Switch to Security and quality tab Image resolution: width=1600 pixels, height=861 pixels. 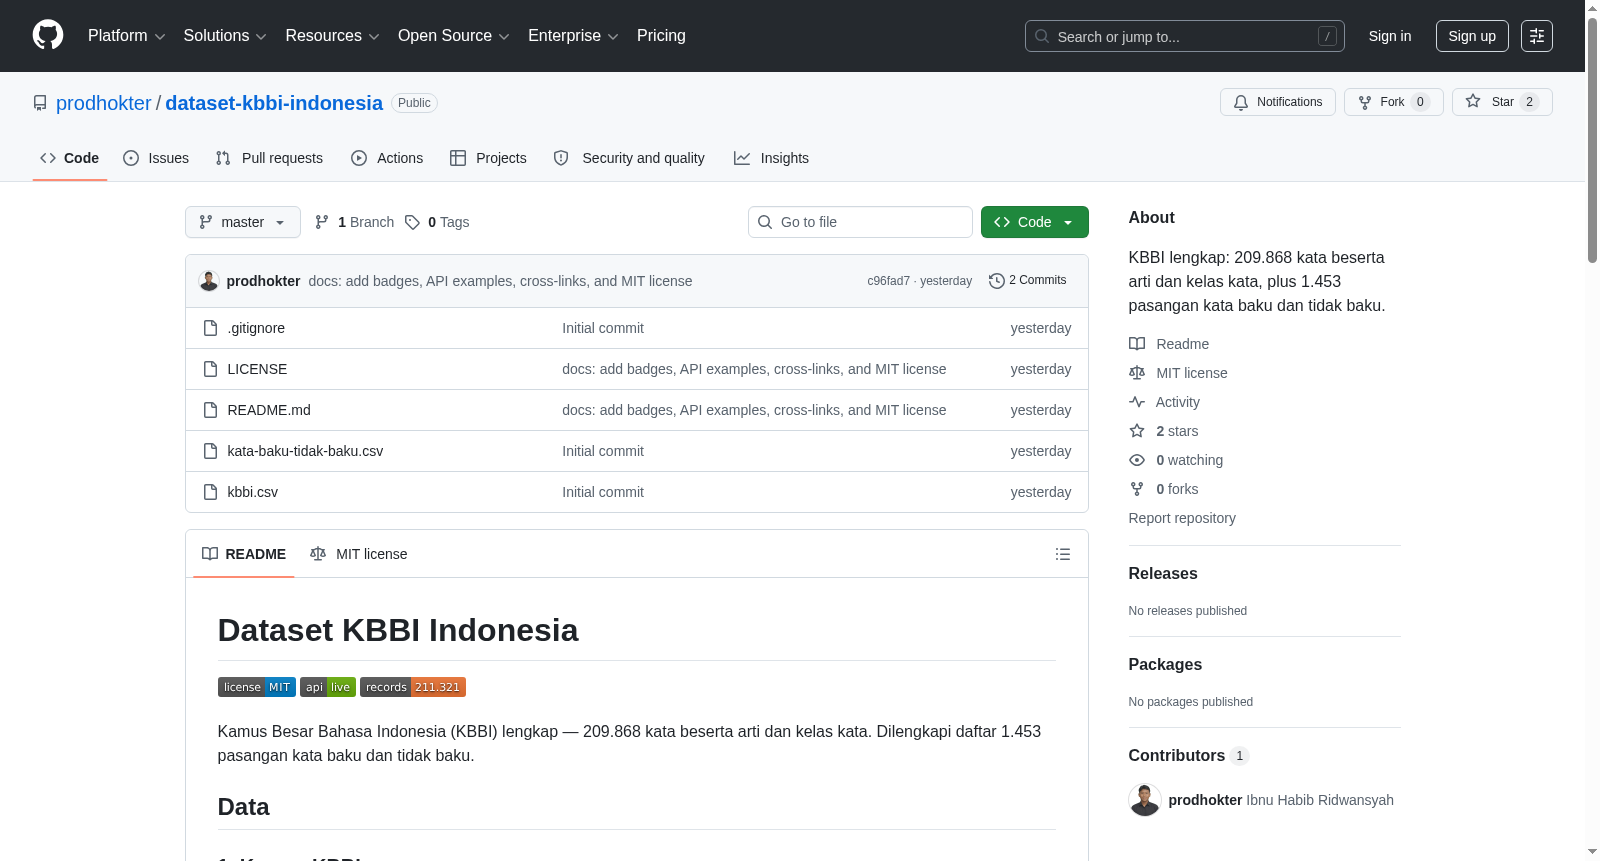(629, 158)
